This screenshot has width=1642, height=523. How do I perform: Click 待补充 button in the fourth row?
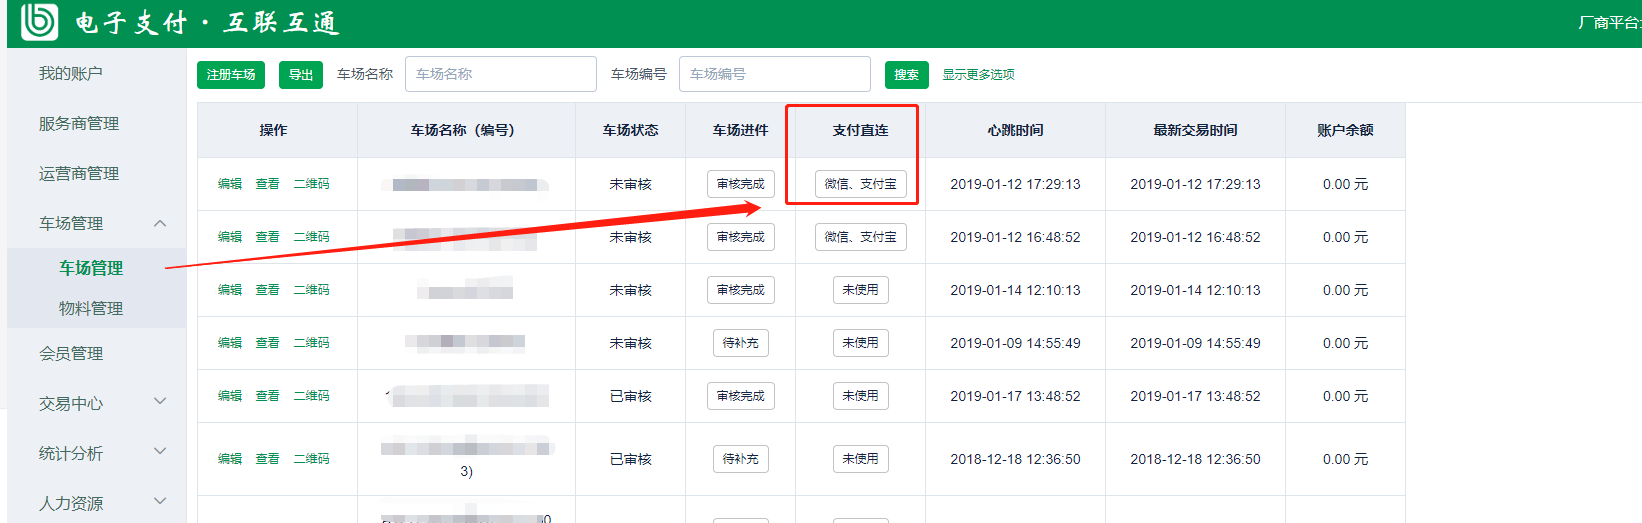(740, 343)
